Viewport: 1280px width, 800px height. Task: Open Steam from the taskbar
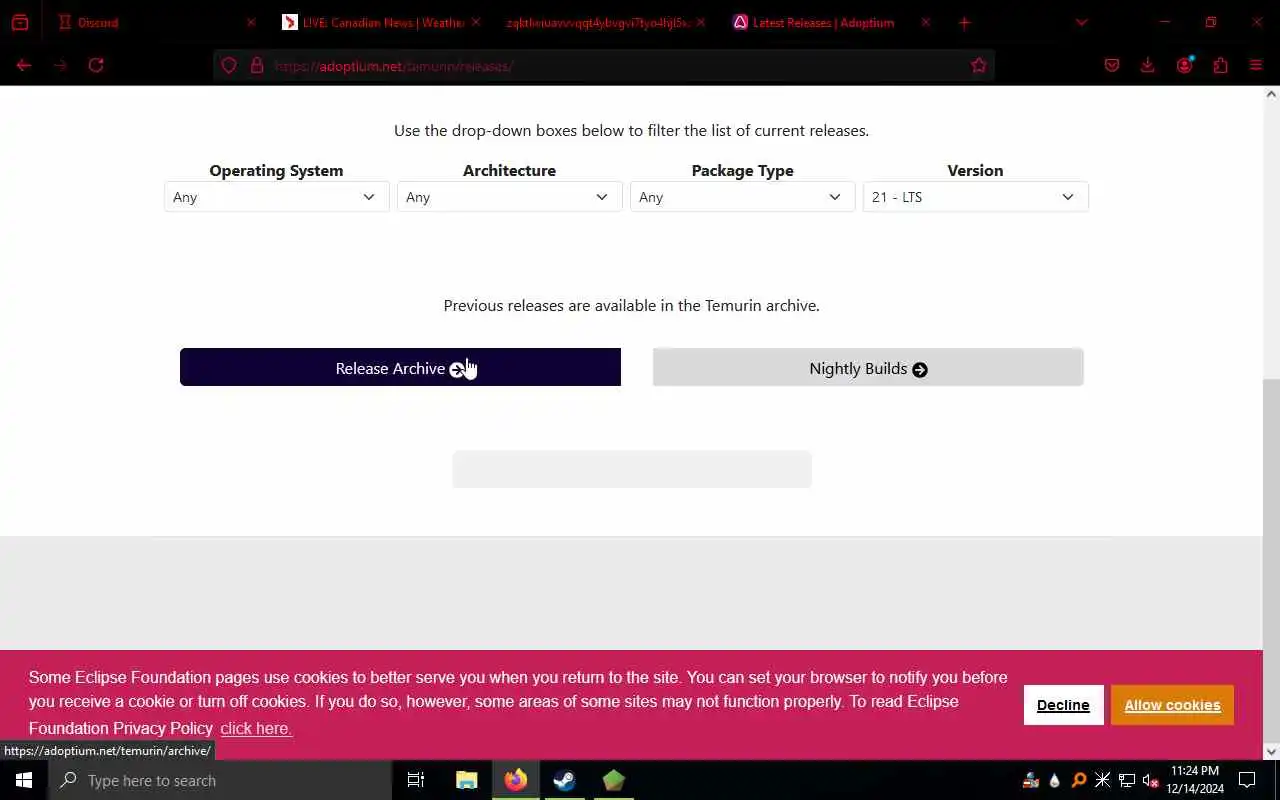[565, 780]
